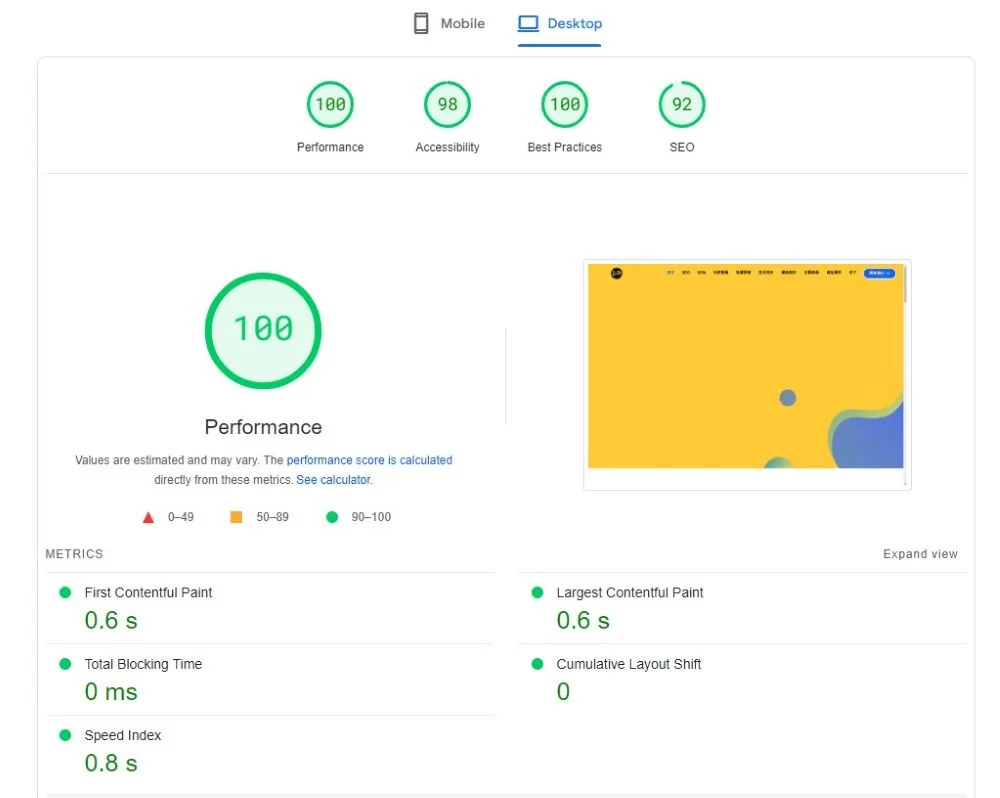
Task: Open the performance score is calculated link
Action: pos(369,460)
